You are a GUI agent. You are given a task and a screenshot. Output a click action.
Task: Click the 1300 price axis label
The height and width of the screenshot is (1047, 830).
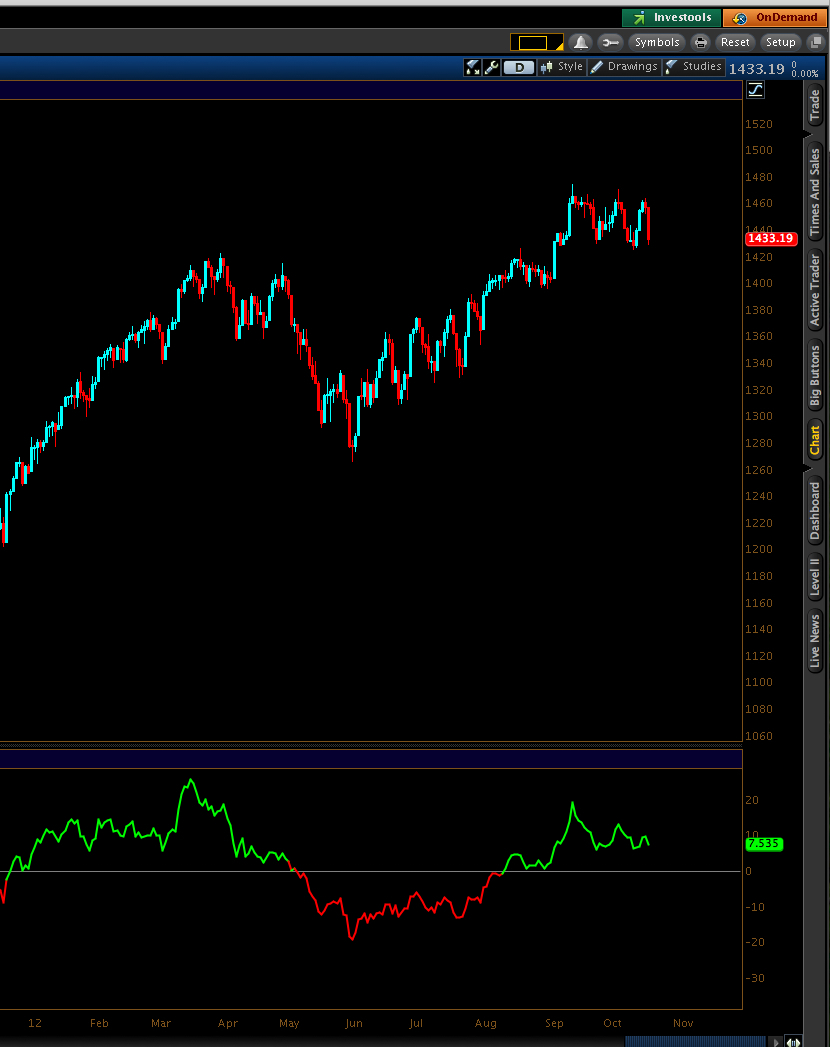click(x=759, y=416)
